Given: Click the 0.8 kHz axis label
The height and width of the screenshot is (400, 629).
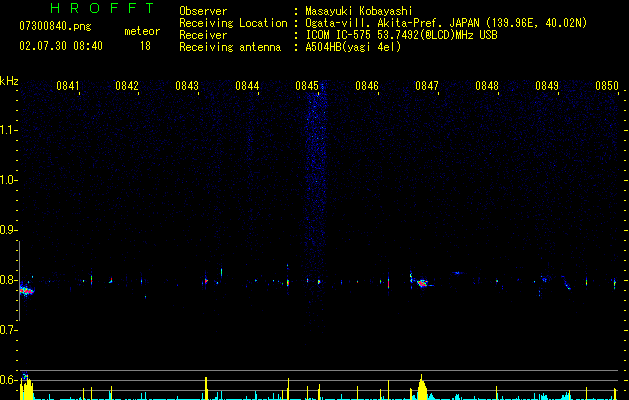Looking at the screenshot, I should [x=8, y=280].
